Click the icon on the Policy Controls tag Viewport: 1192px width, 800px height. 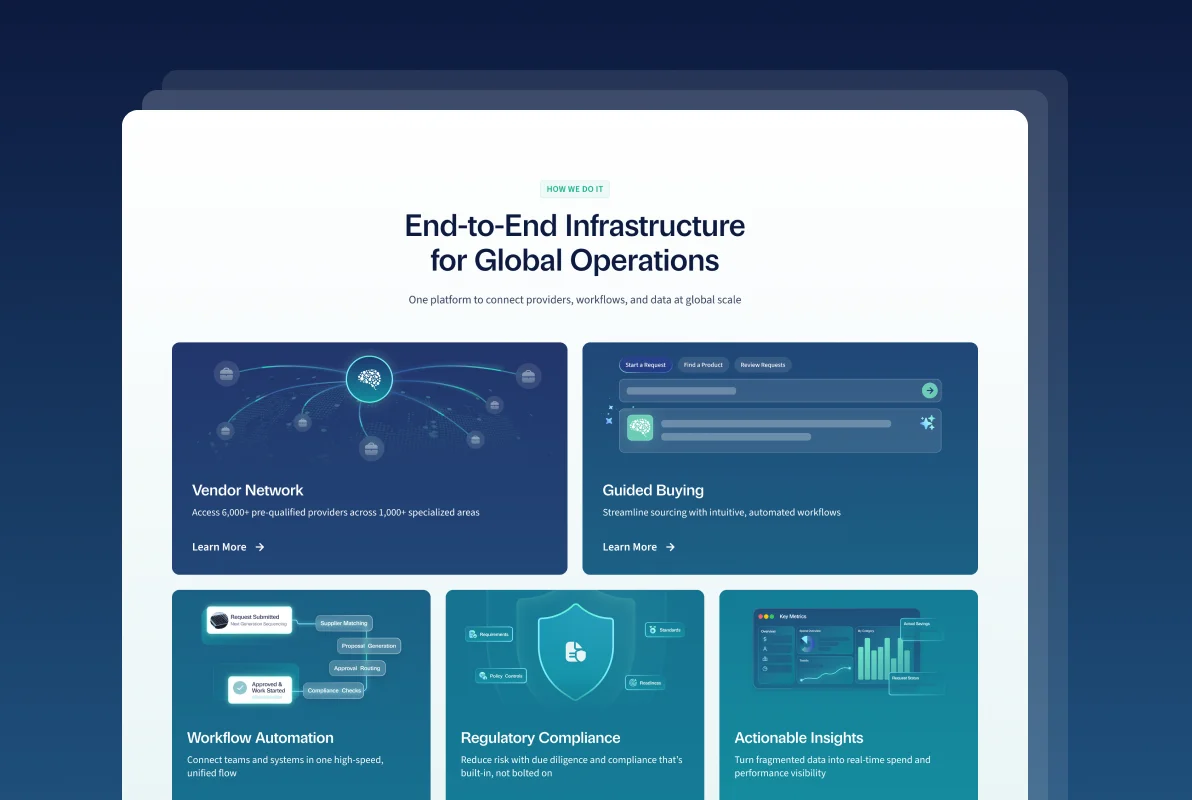(x=483, y=676)
